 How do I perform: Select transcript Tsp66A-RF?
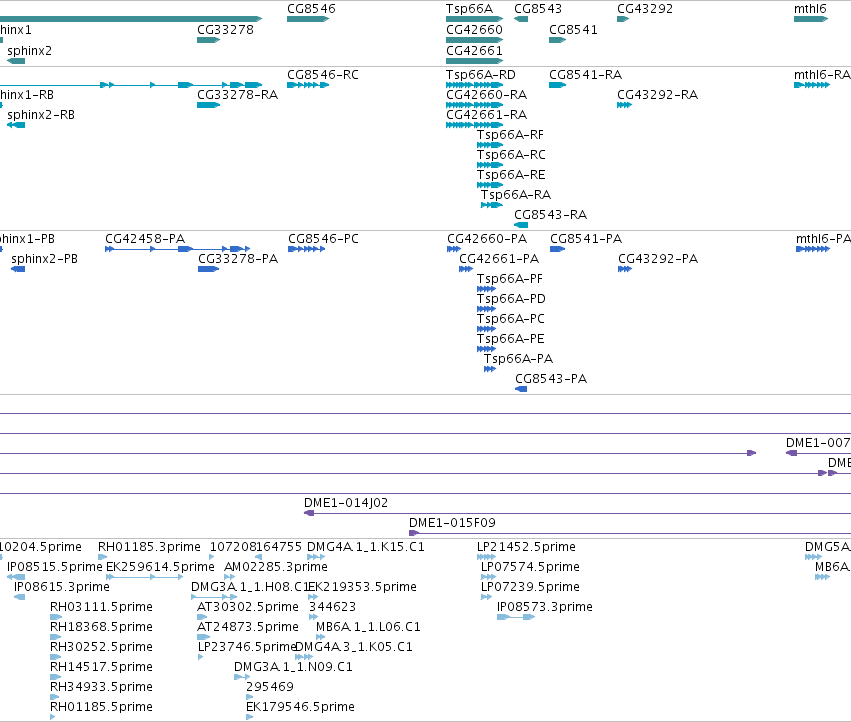coord(490,145)
